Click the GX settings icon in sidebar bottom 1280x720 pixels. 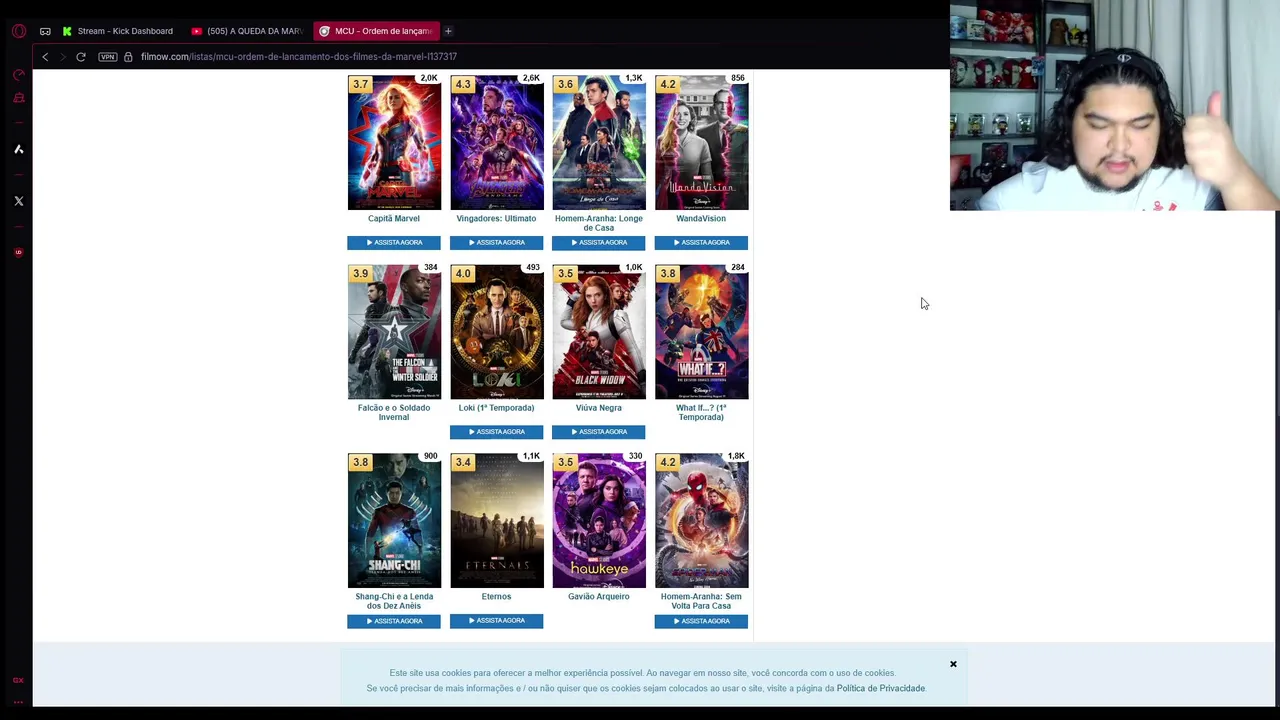[x=18, y=680]
